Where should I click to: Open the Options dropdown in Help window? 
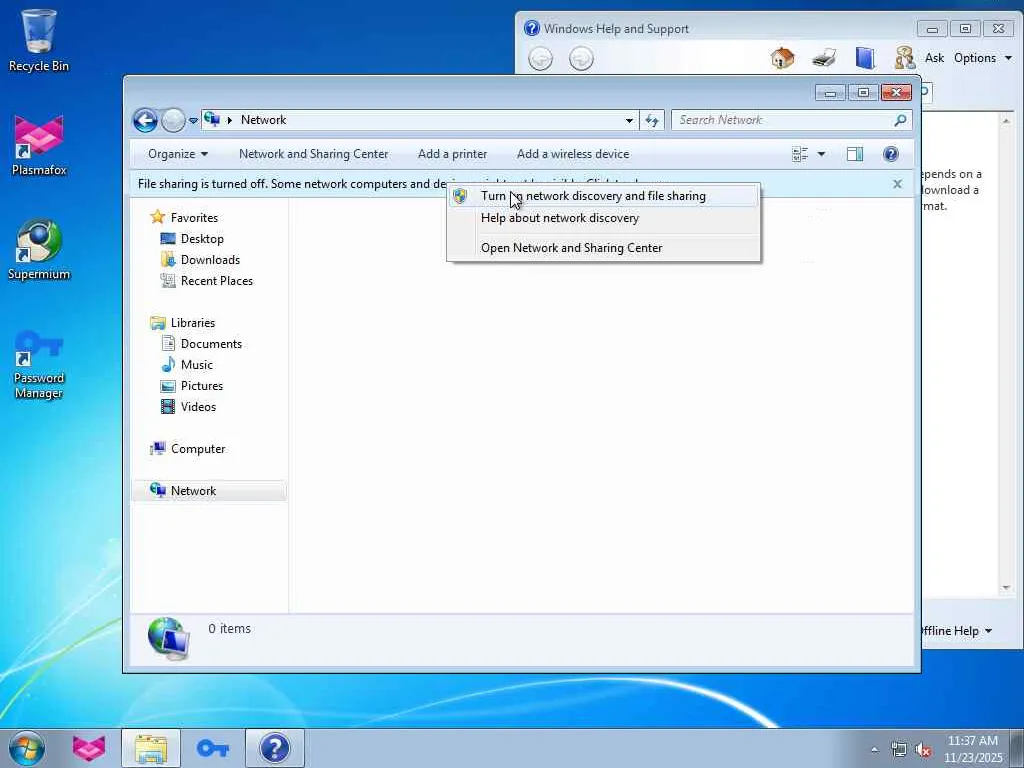(982, 58)
